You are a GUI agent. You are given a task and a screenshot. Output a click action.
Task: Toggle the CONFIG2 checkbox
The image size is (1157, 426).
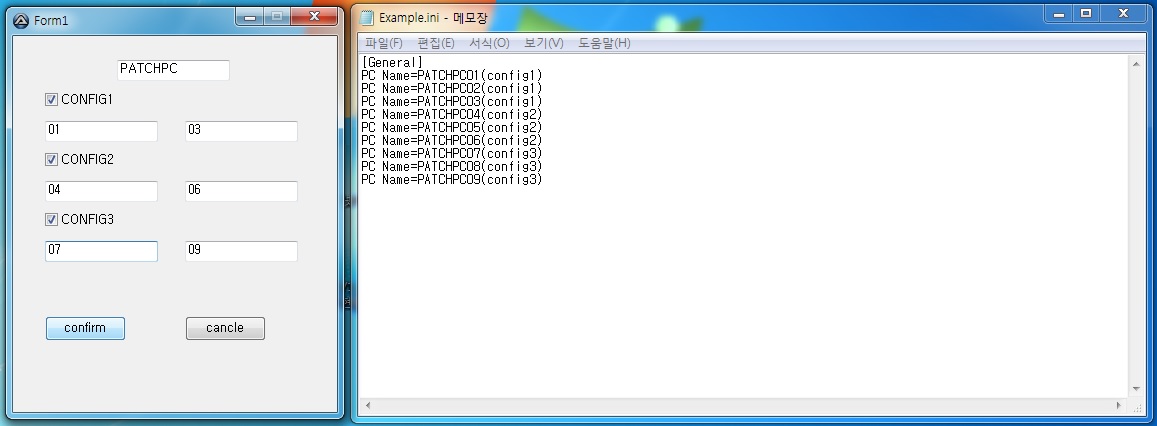point(52,159)
